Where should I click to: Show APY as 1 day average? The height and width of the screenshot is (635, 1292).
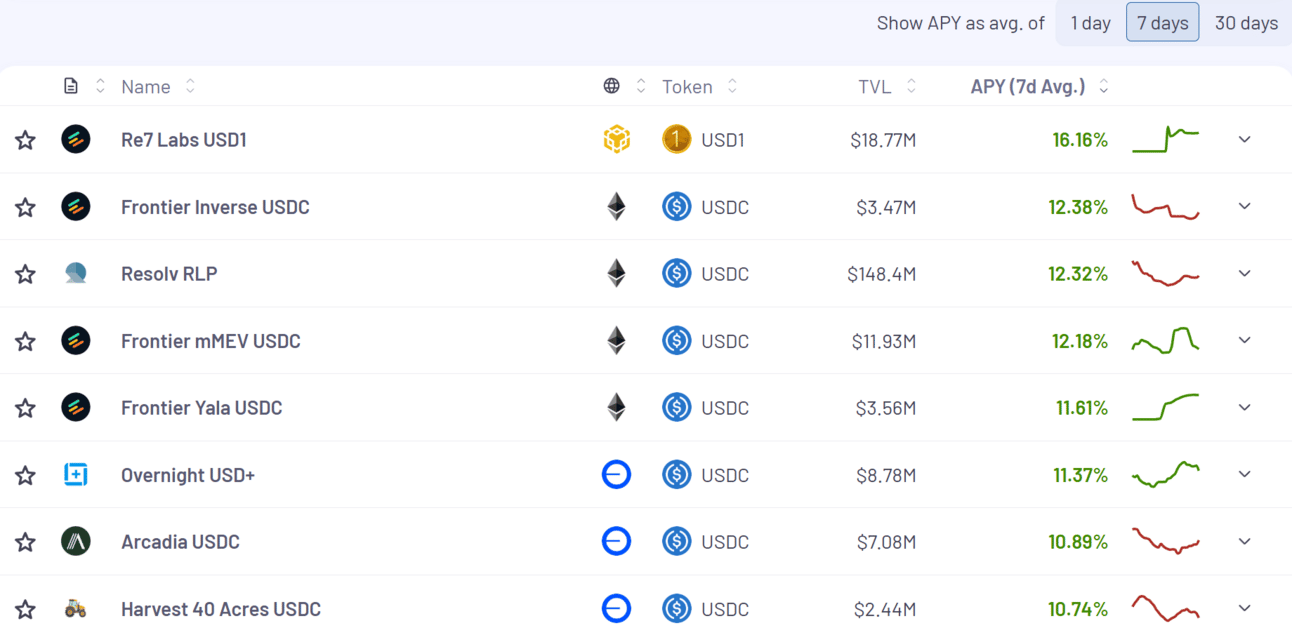(x=1090, y=23)
